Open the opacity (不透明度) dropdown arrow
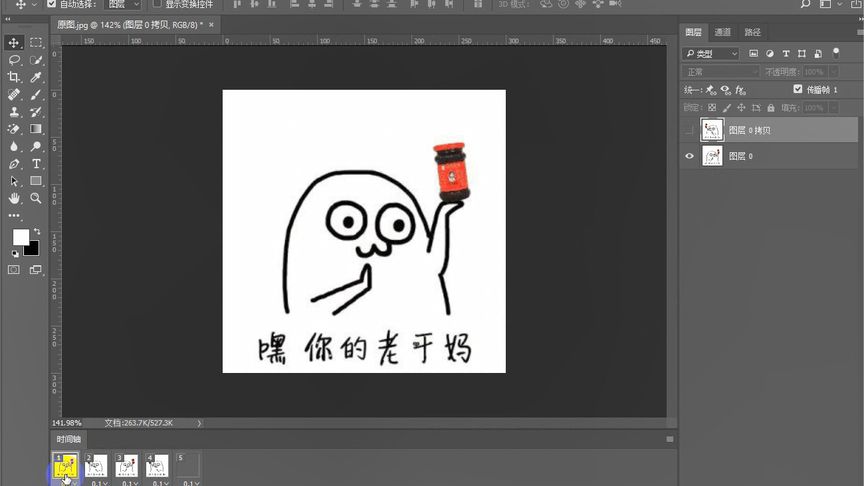This screenshot has width=864, height=486. coord(834,72)
